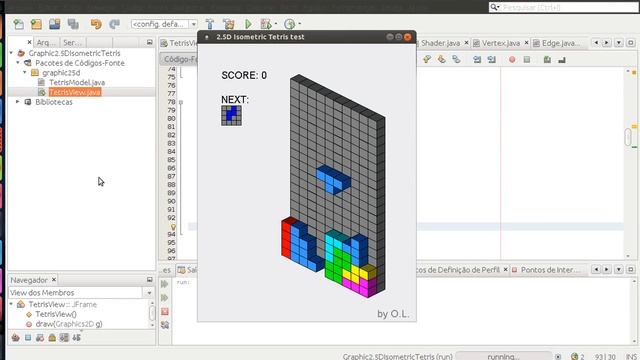
Task: Toggle Show Non-Public Members navigator filter
Action: [52, 338]
